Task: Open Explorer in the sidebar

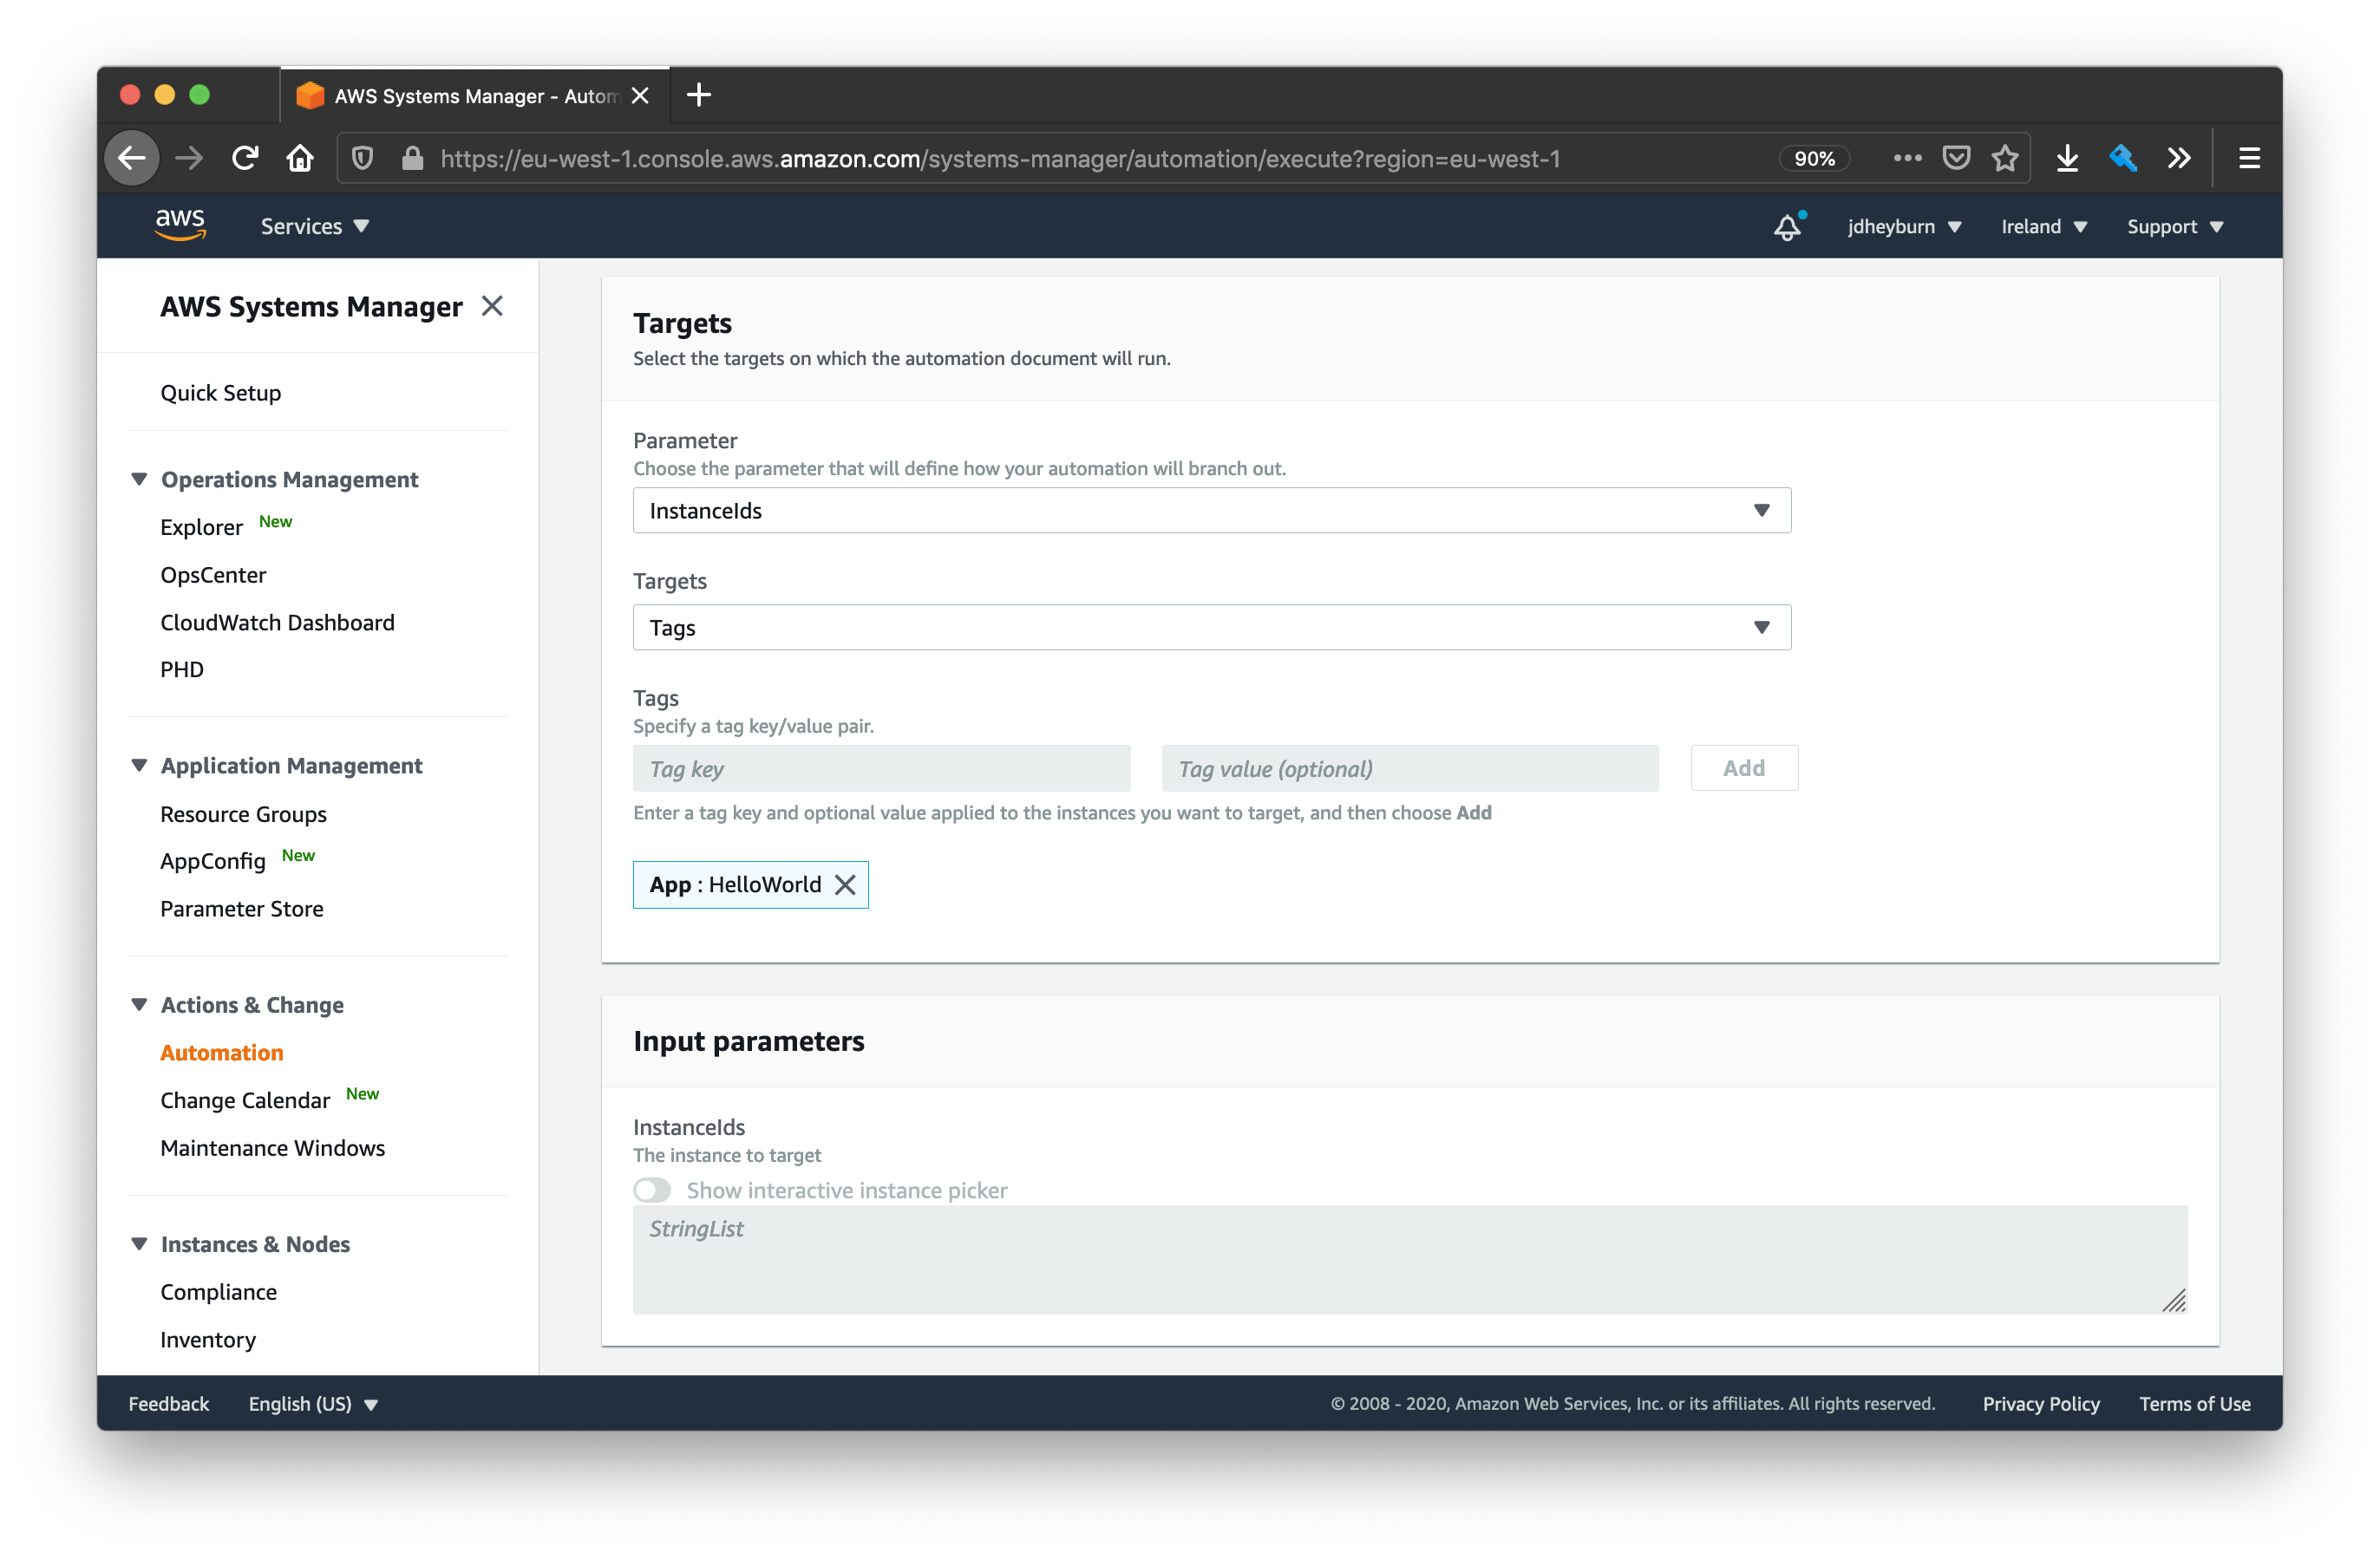Action: 201,527
